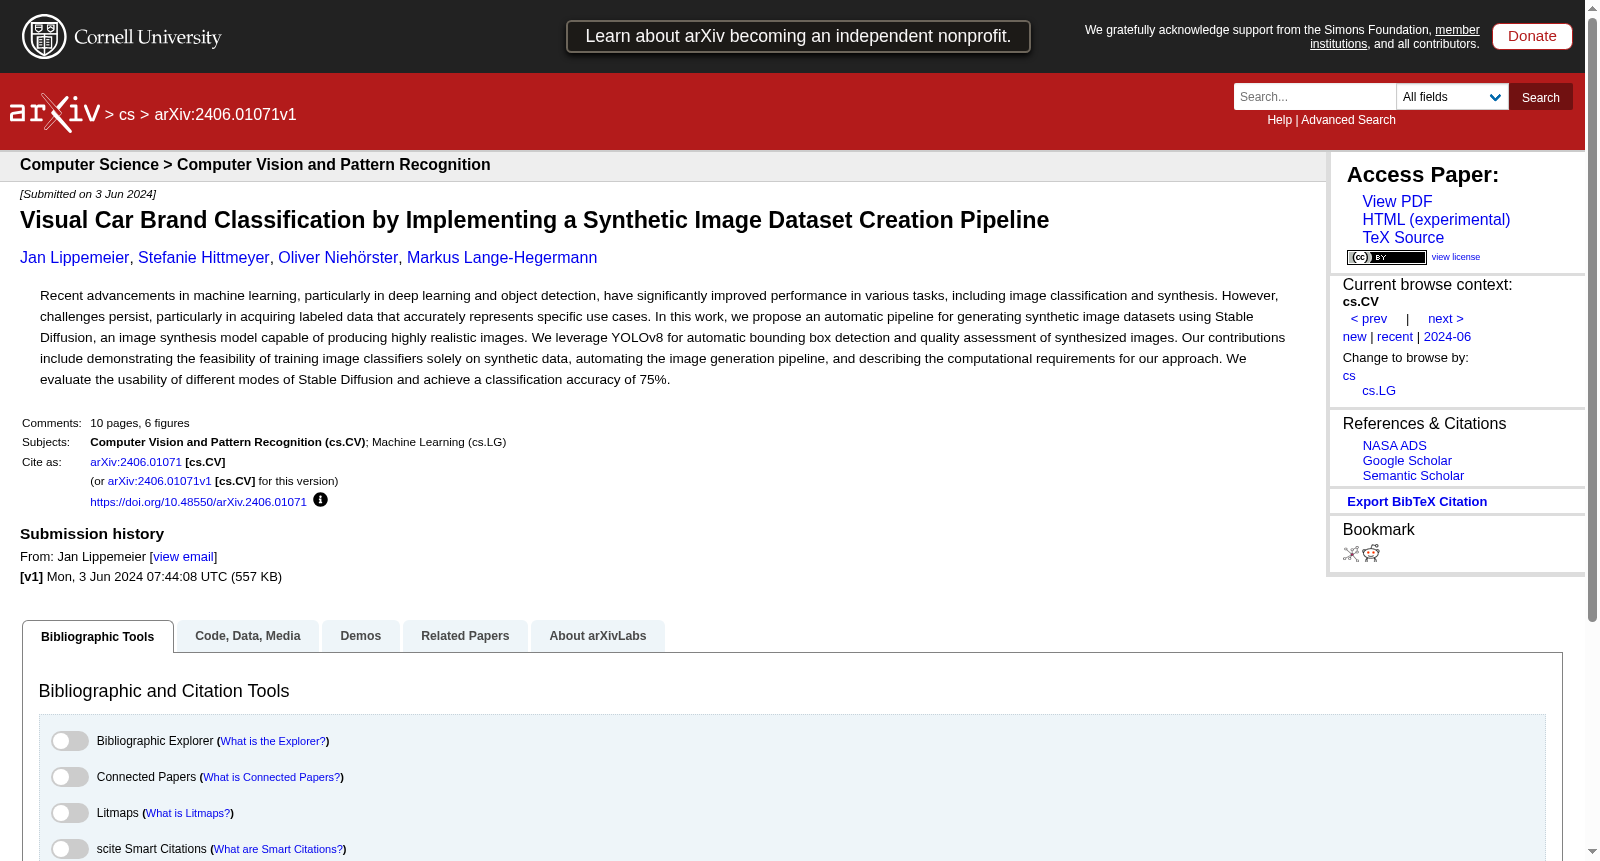Enable scite Smart Citations toggle
Viewport: 1600px width, 861px height.
[70, 849]
